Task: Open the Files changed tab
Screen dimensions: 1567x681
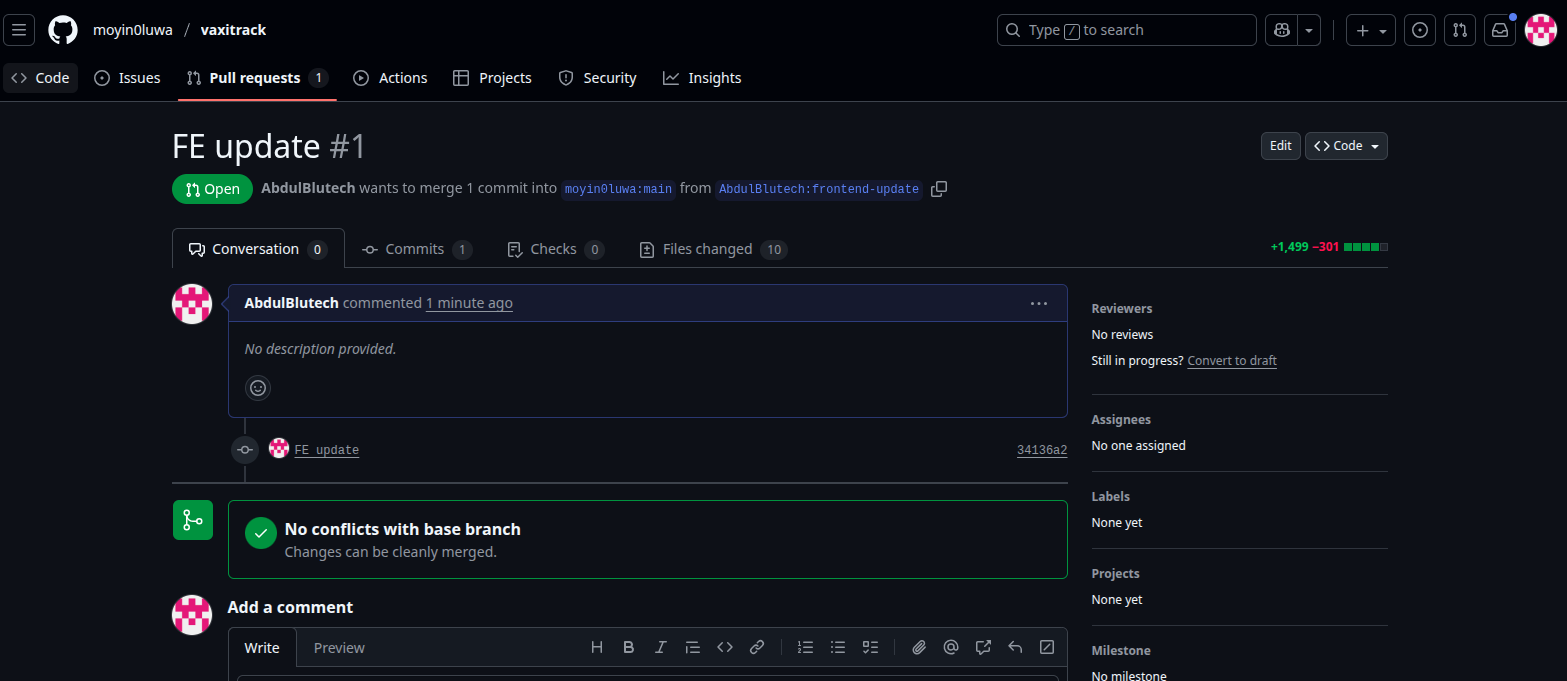Action: click(x=712, y=249)
